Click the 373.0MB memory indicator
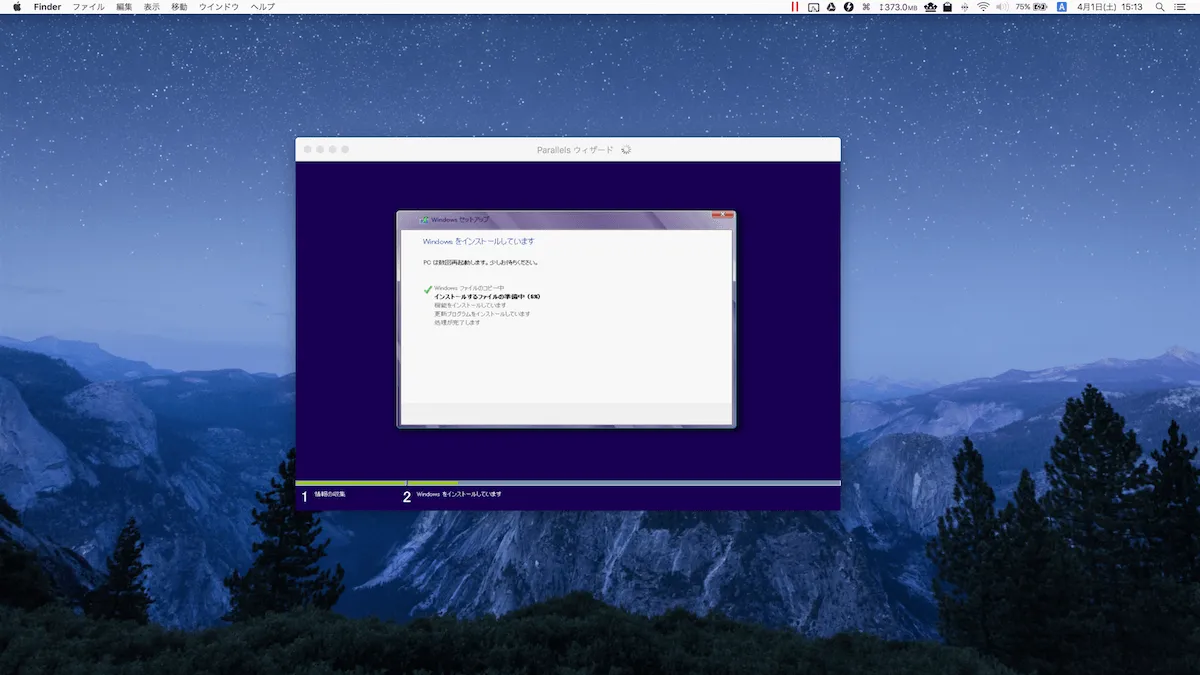This screenshot has width=1200, height=675. click(899, 7)
